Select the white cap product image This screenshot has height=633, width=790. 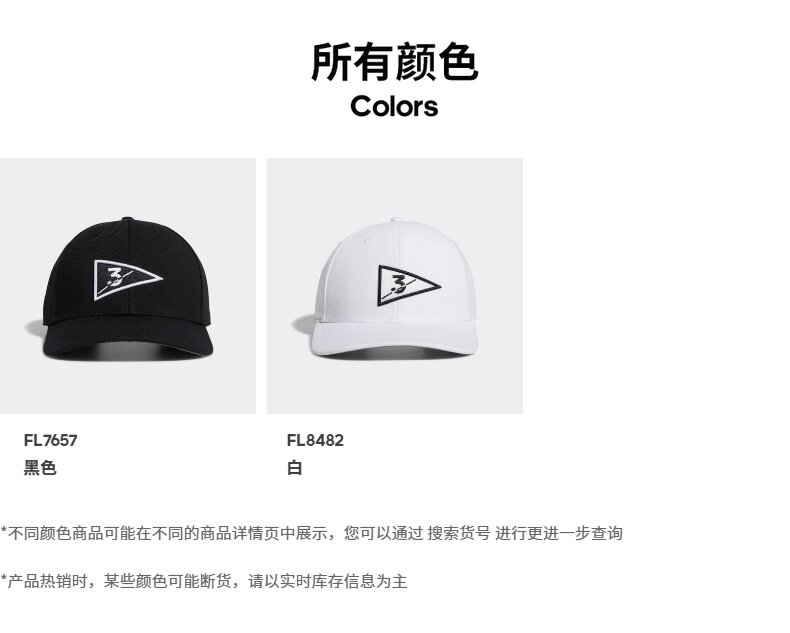tap(395, 286)
